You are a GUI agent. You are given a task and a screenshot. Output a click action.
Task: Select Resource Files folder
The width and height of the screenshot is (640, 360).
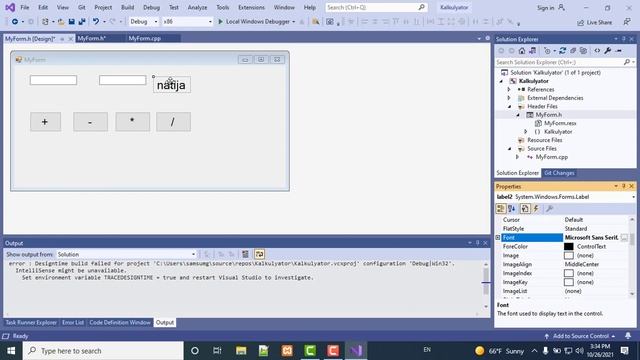[x=544, y=140]
